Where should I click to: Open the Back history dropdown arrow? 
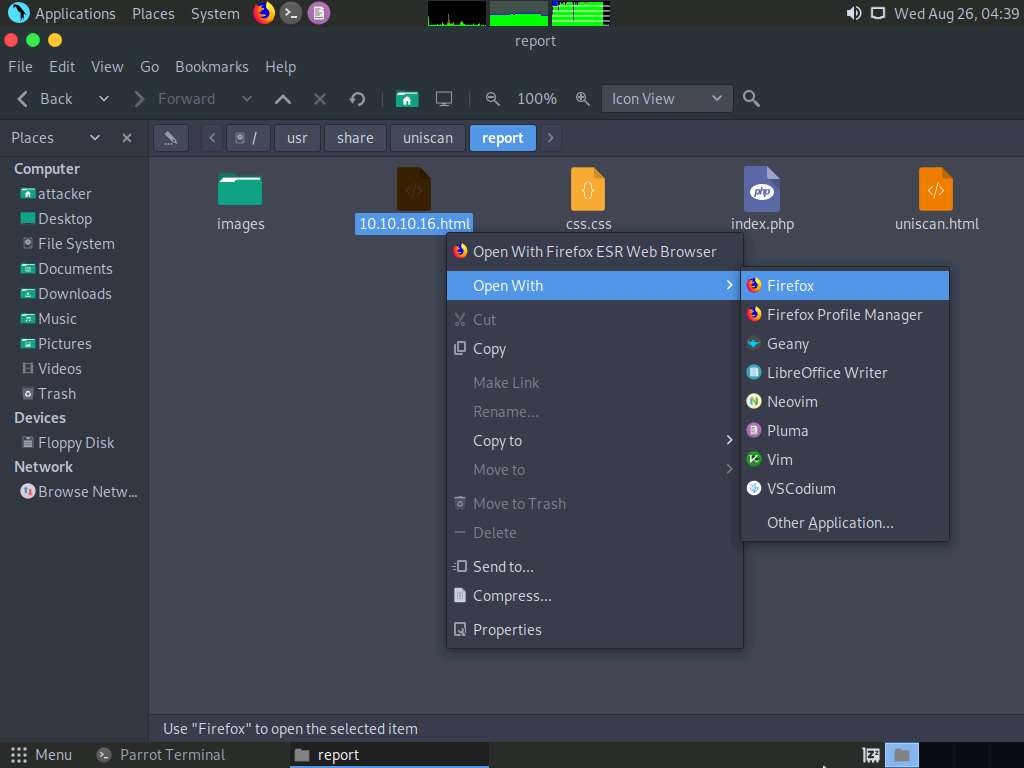pos(103,99)
